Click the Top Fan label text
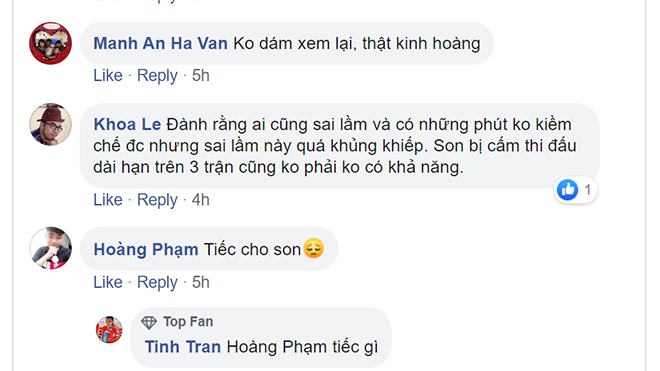The height and width of the screenshot is (371, 660). coord(188,322)
